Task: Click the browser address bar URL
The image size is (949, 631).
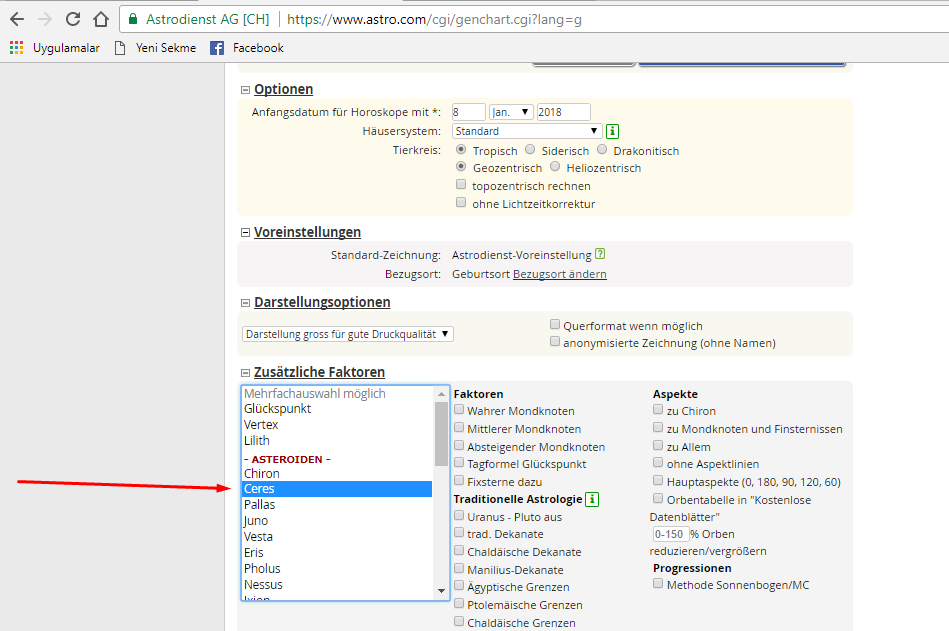Action: (434, 19)
